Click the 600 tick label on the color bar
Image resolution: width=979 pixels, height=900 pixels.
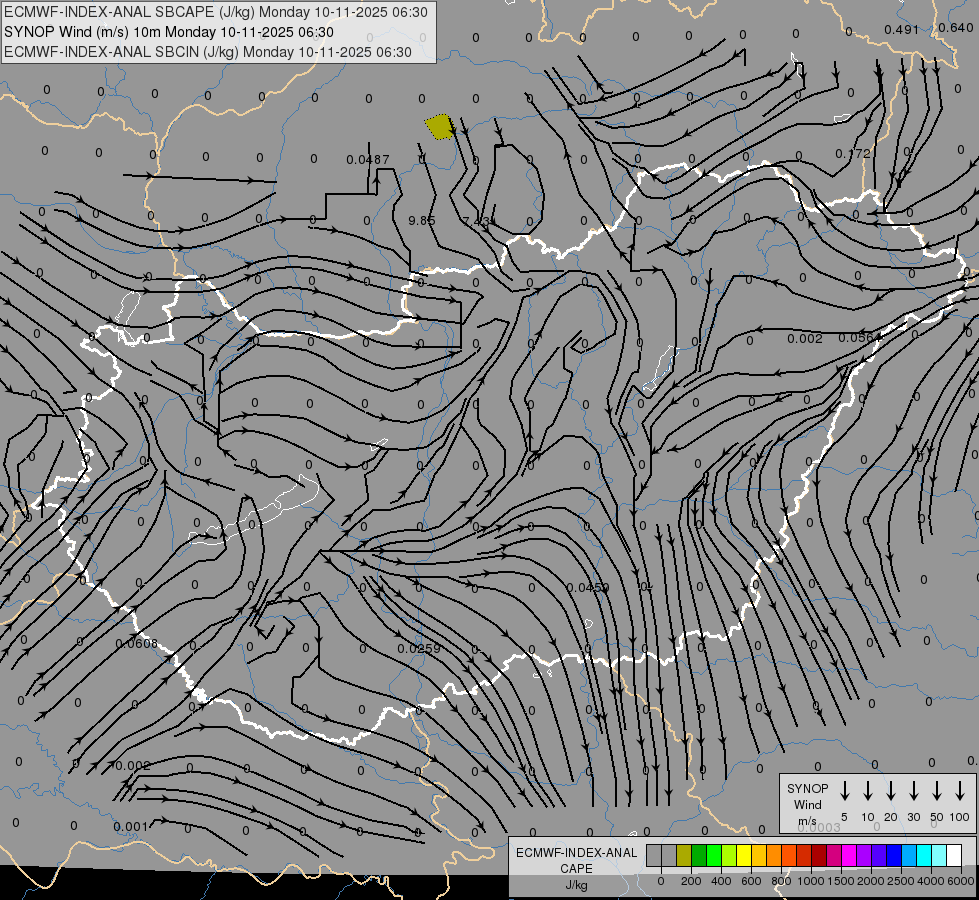click(751, 881)
